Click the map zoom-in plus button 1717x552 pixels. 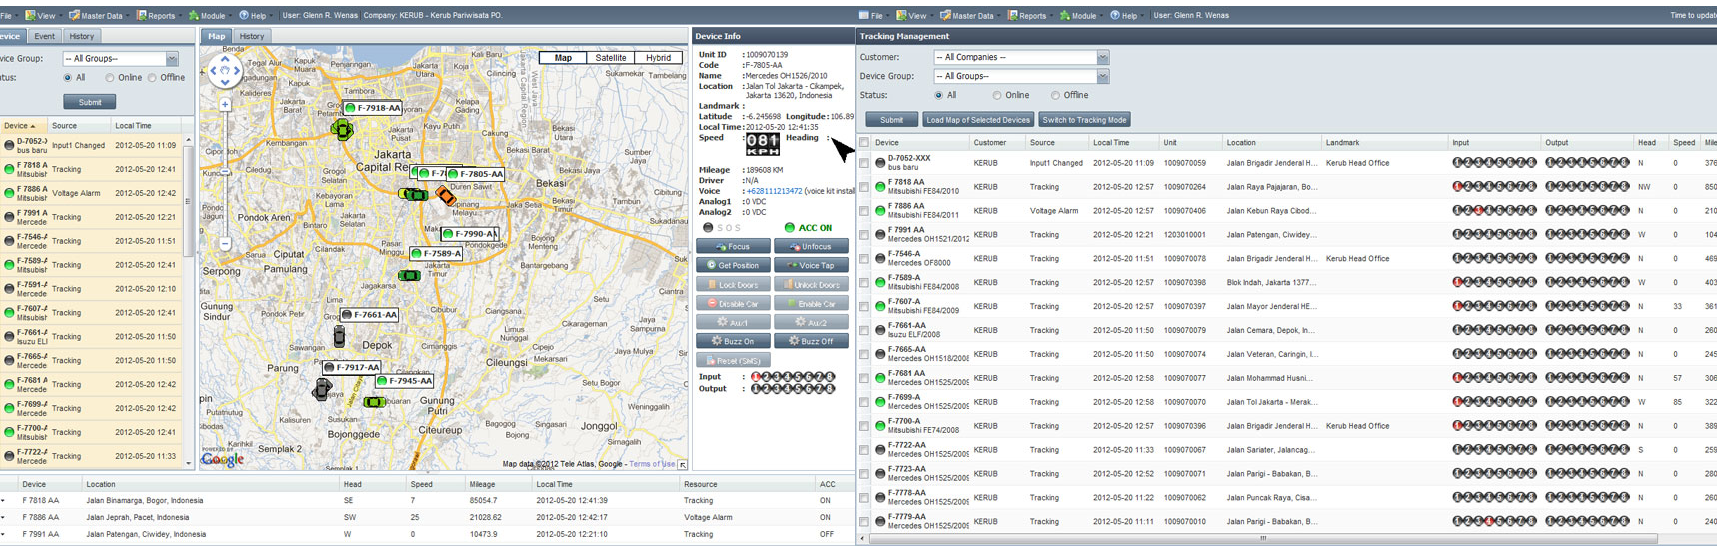click(225, 104)
